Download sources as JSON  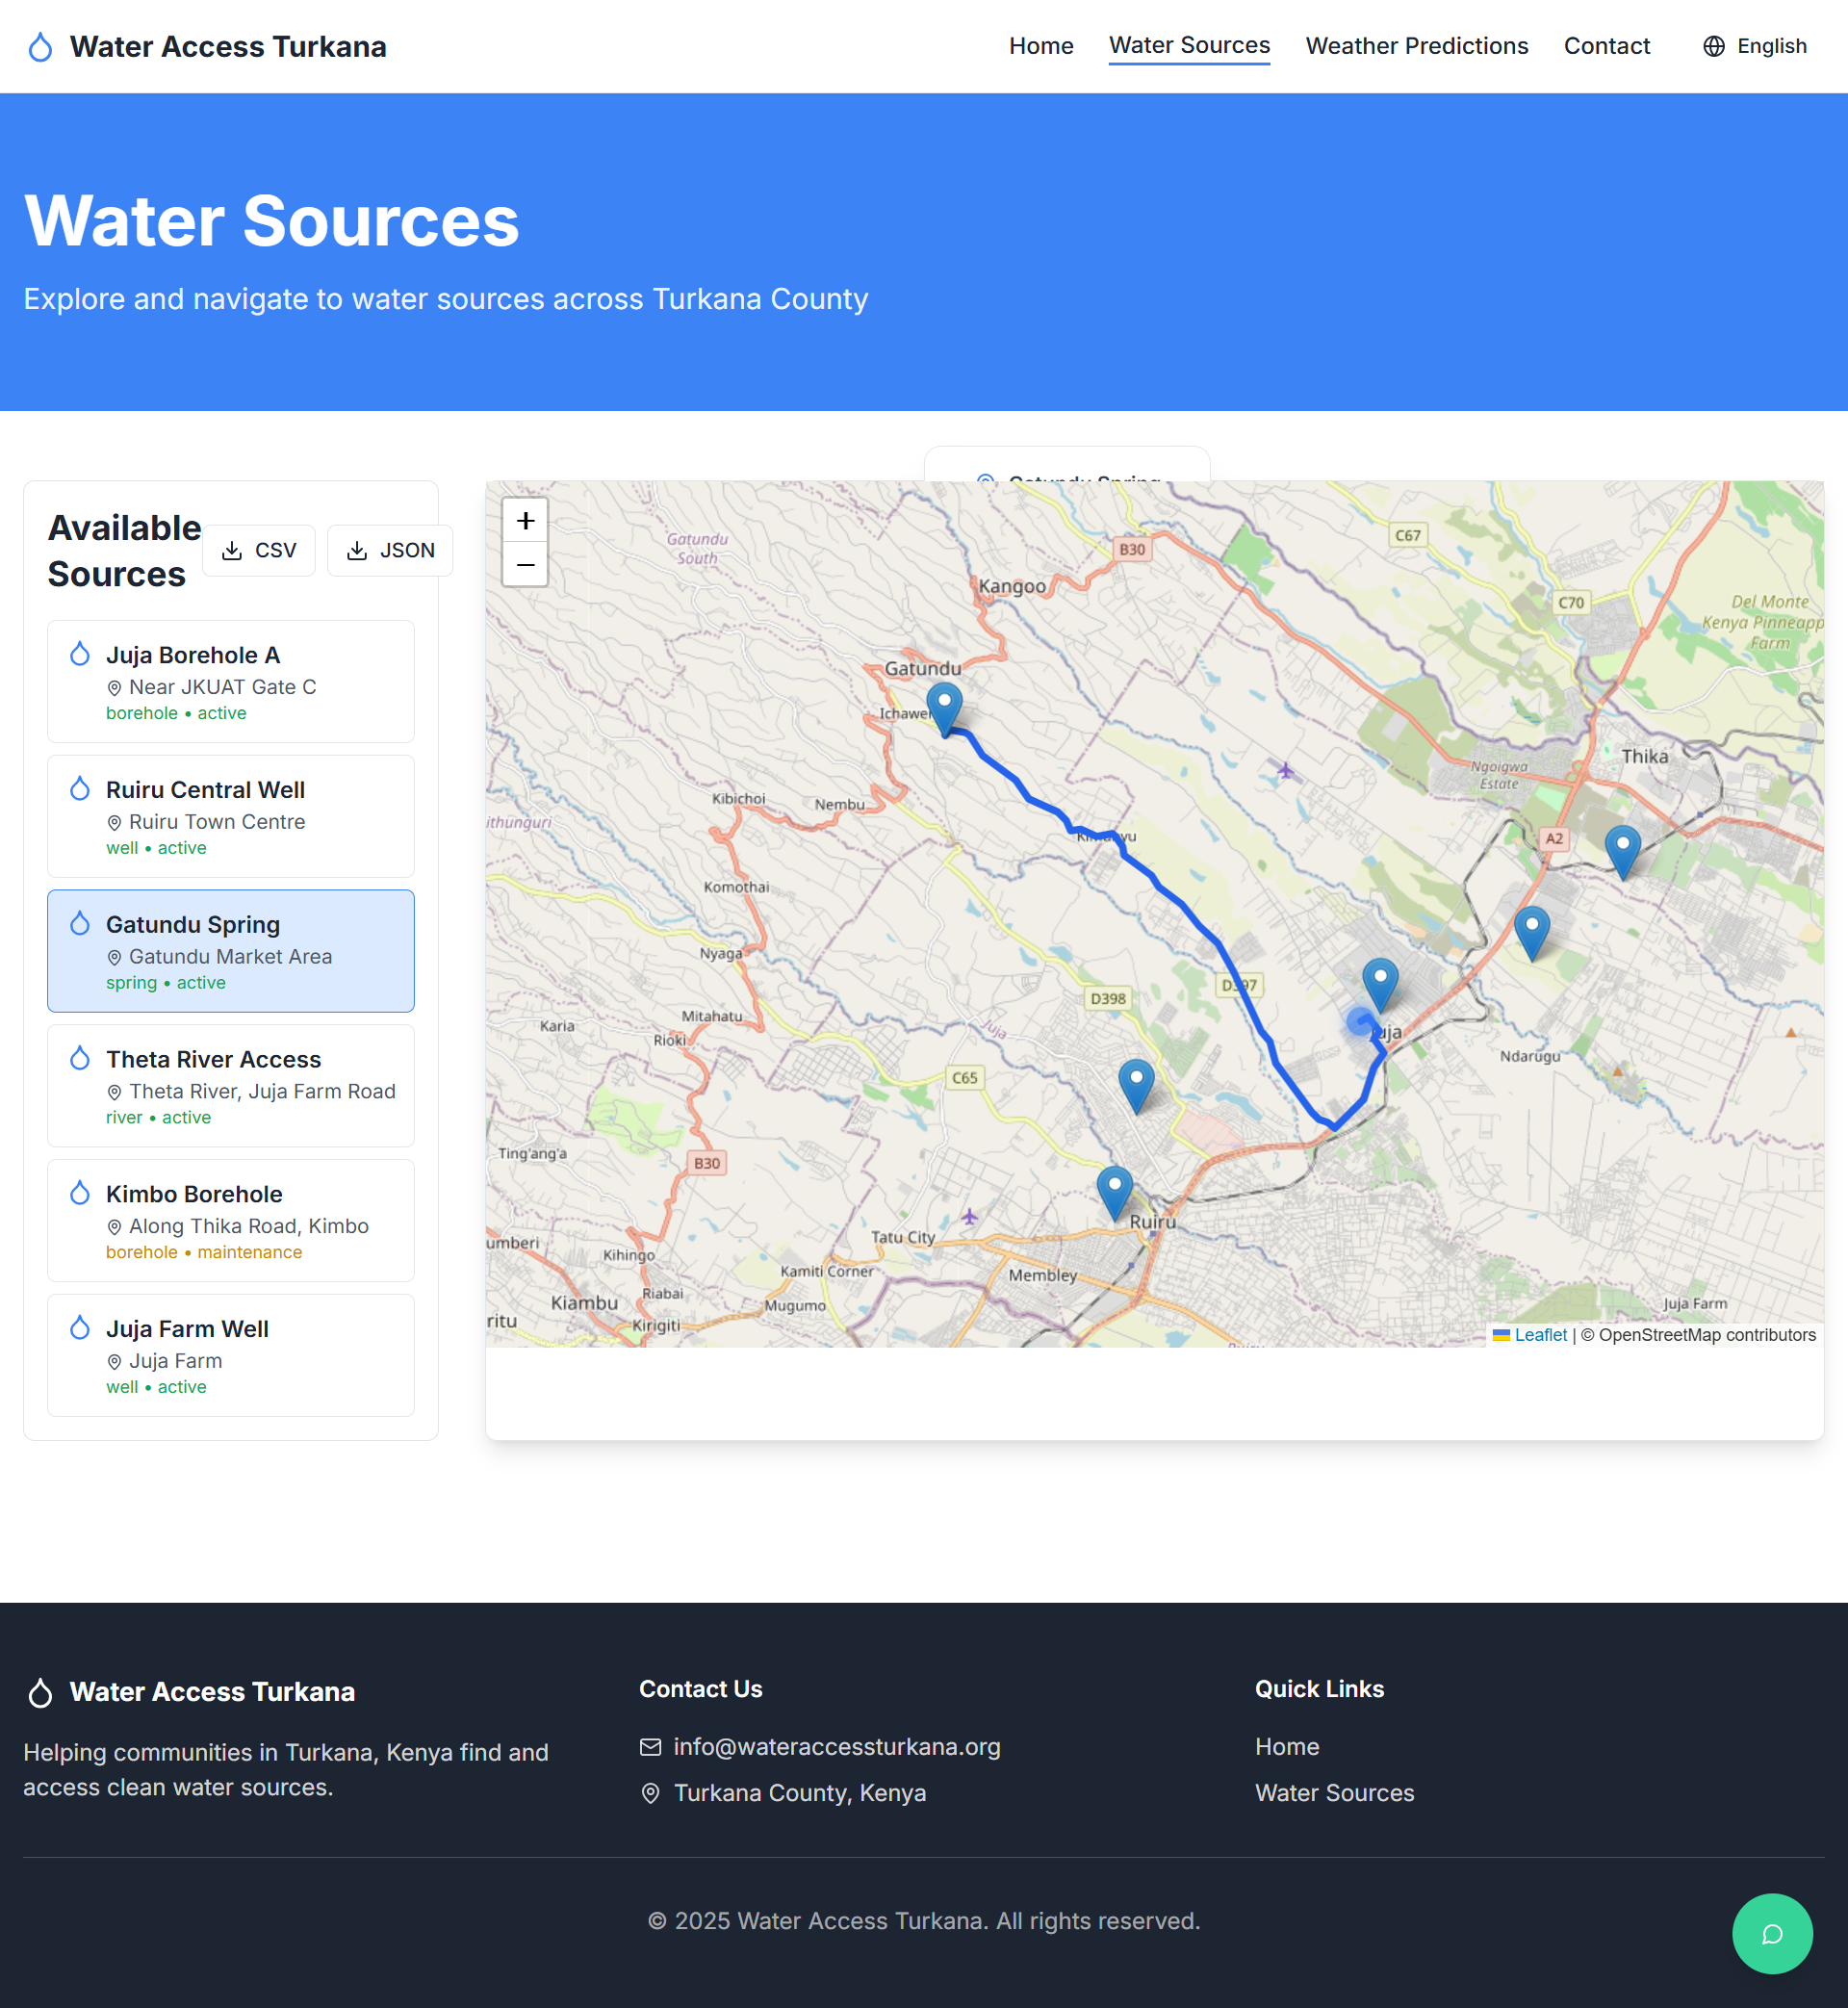[390, 551]
